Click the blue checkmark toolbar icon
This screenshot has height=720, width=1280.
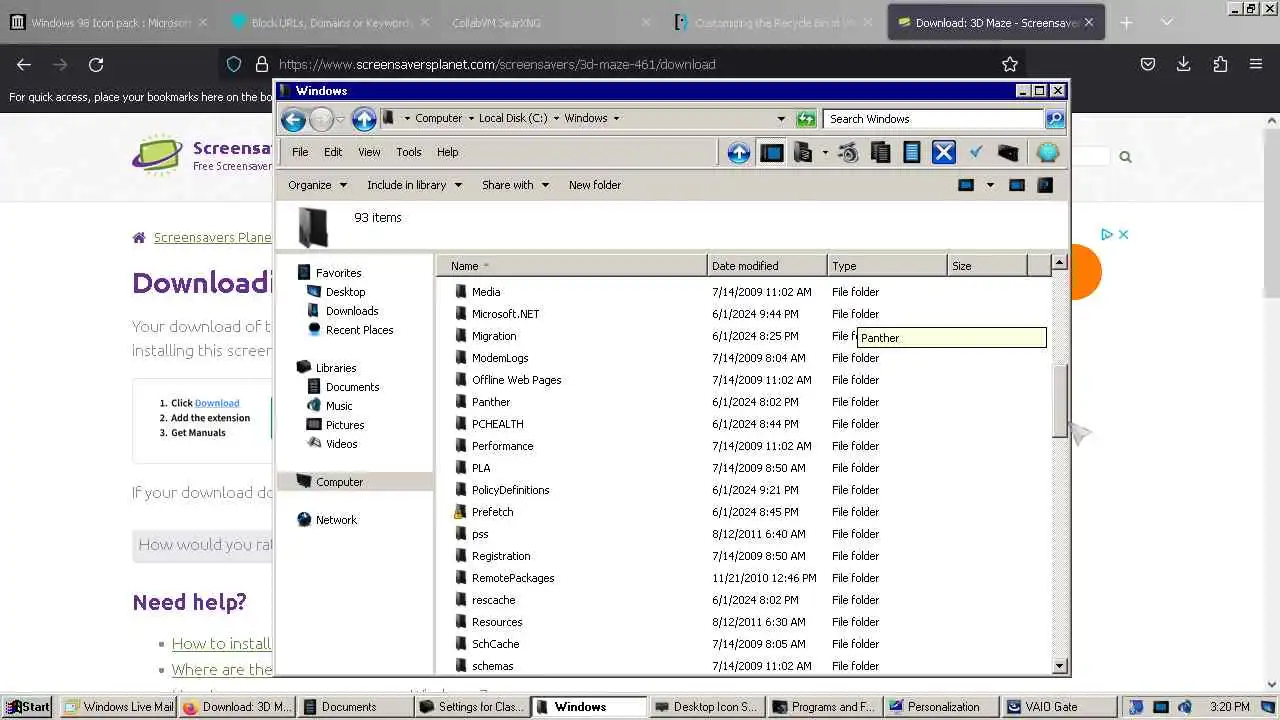pyautogui.click(x=976, y=152)
